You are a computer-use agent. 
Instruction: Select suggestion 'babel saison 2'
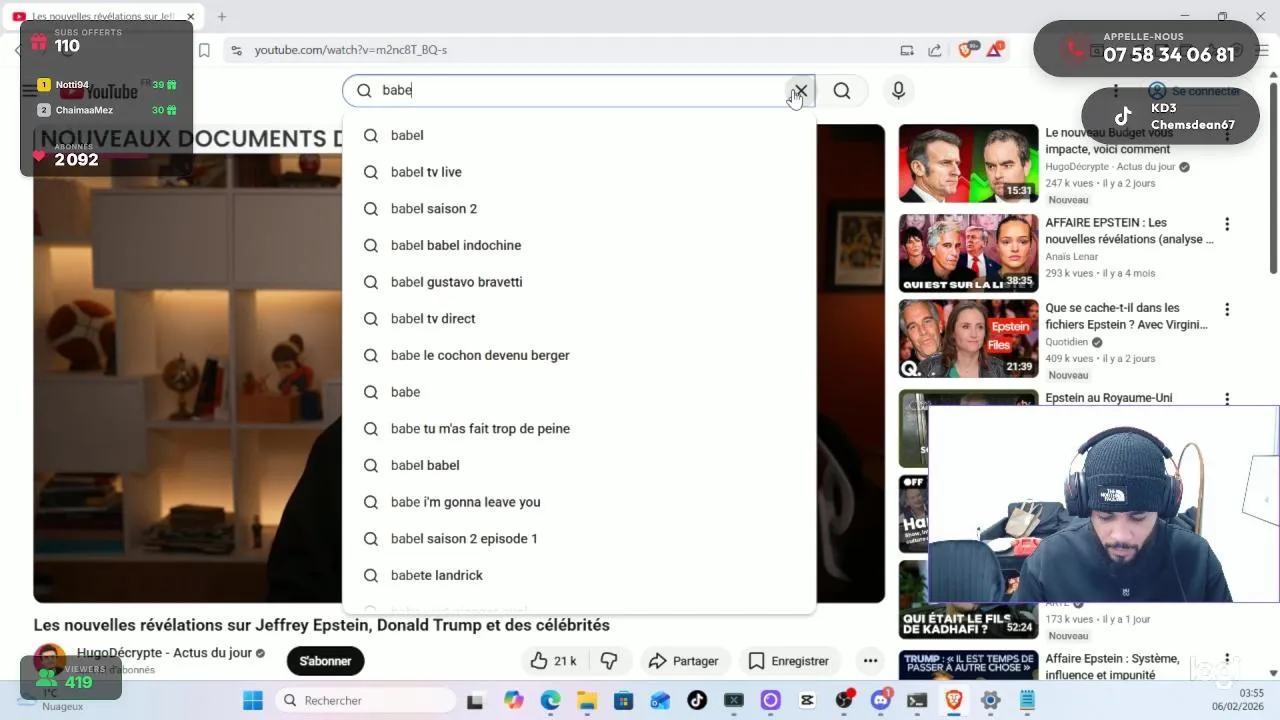[x=579, y=209]
